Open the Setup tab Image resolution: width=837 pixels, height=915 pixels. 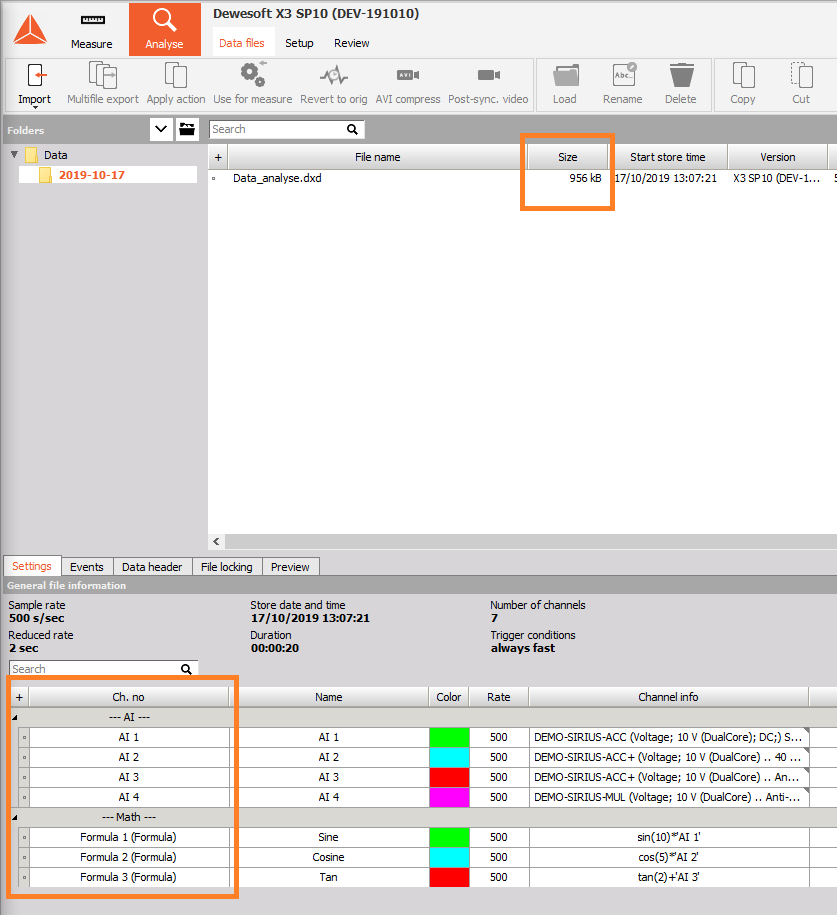tap(299, 43)
